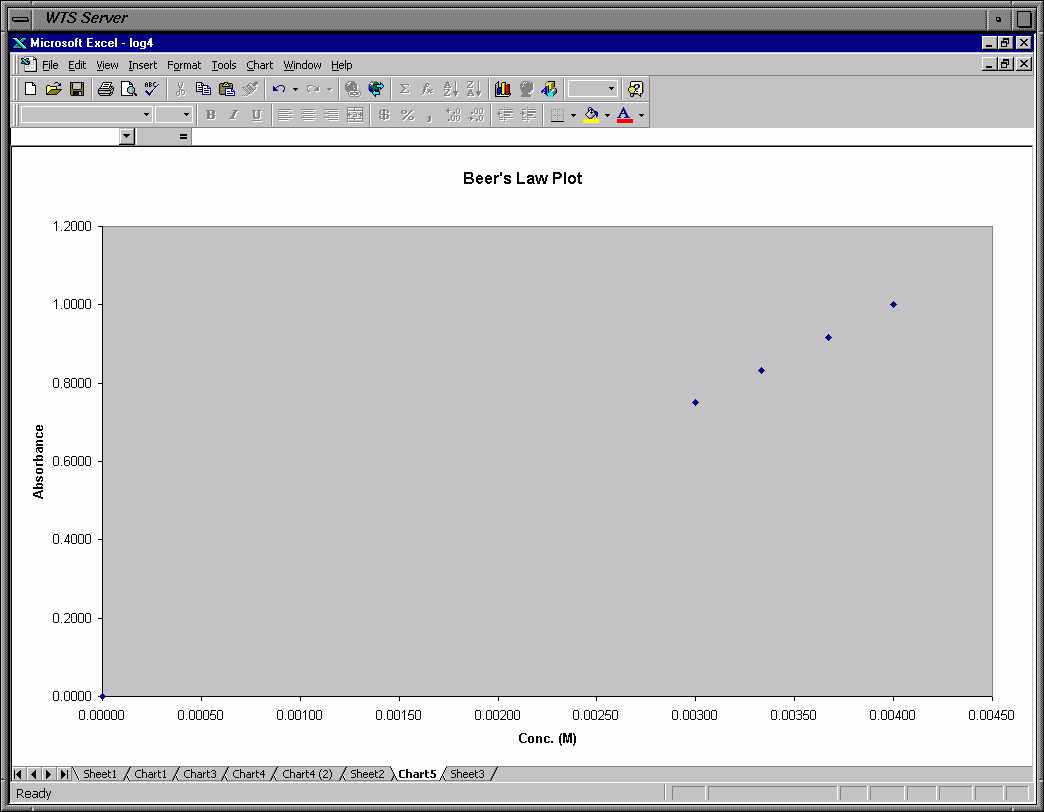
Task: Open a file with Open folder icon
Action: [x=54, y=89]
